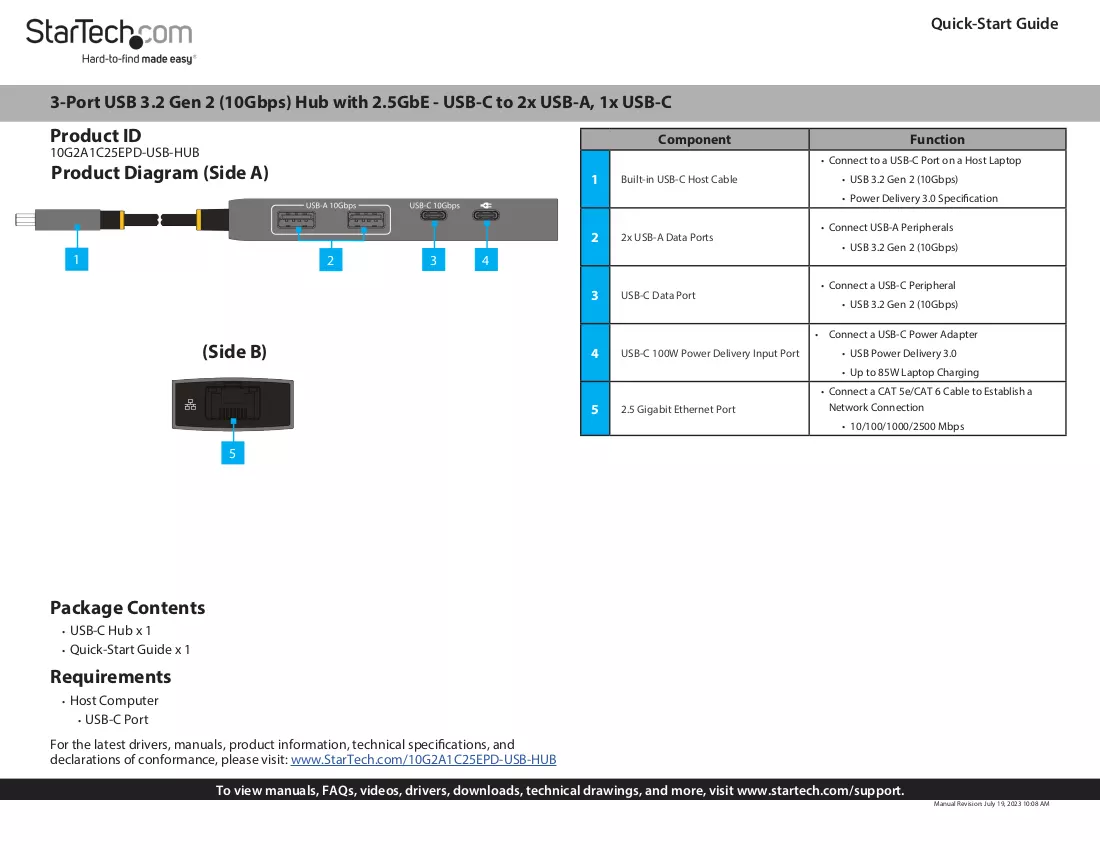Click the Side B hub thumbnail image
1100x850 pixels.
[x=233, y=404]
